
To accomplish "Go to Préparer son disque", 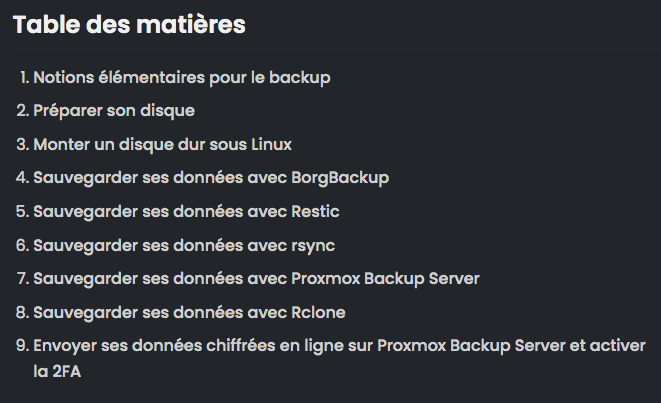I will tap(114, 111).
